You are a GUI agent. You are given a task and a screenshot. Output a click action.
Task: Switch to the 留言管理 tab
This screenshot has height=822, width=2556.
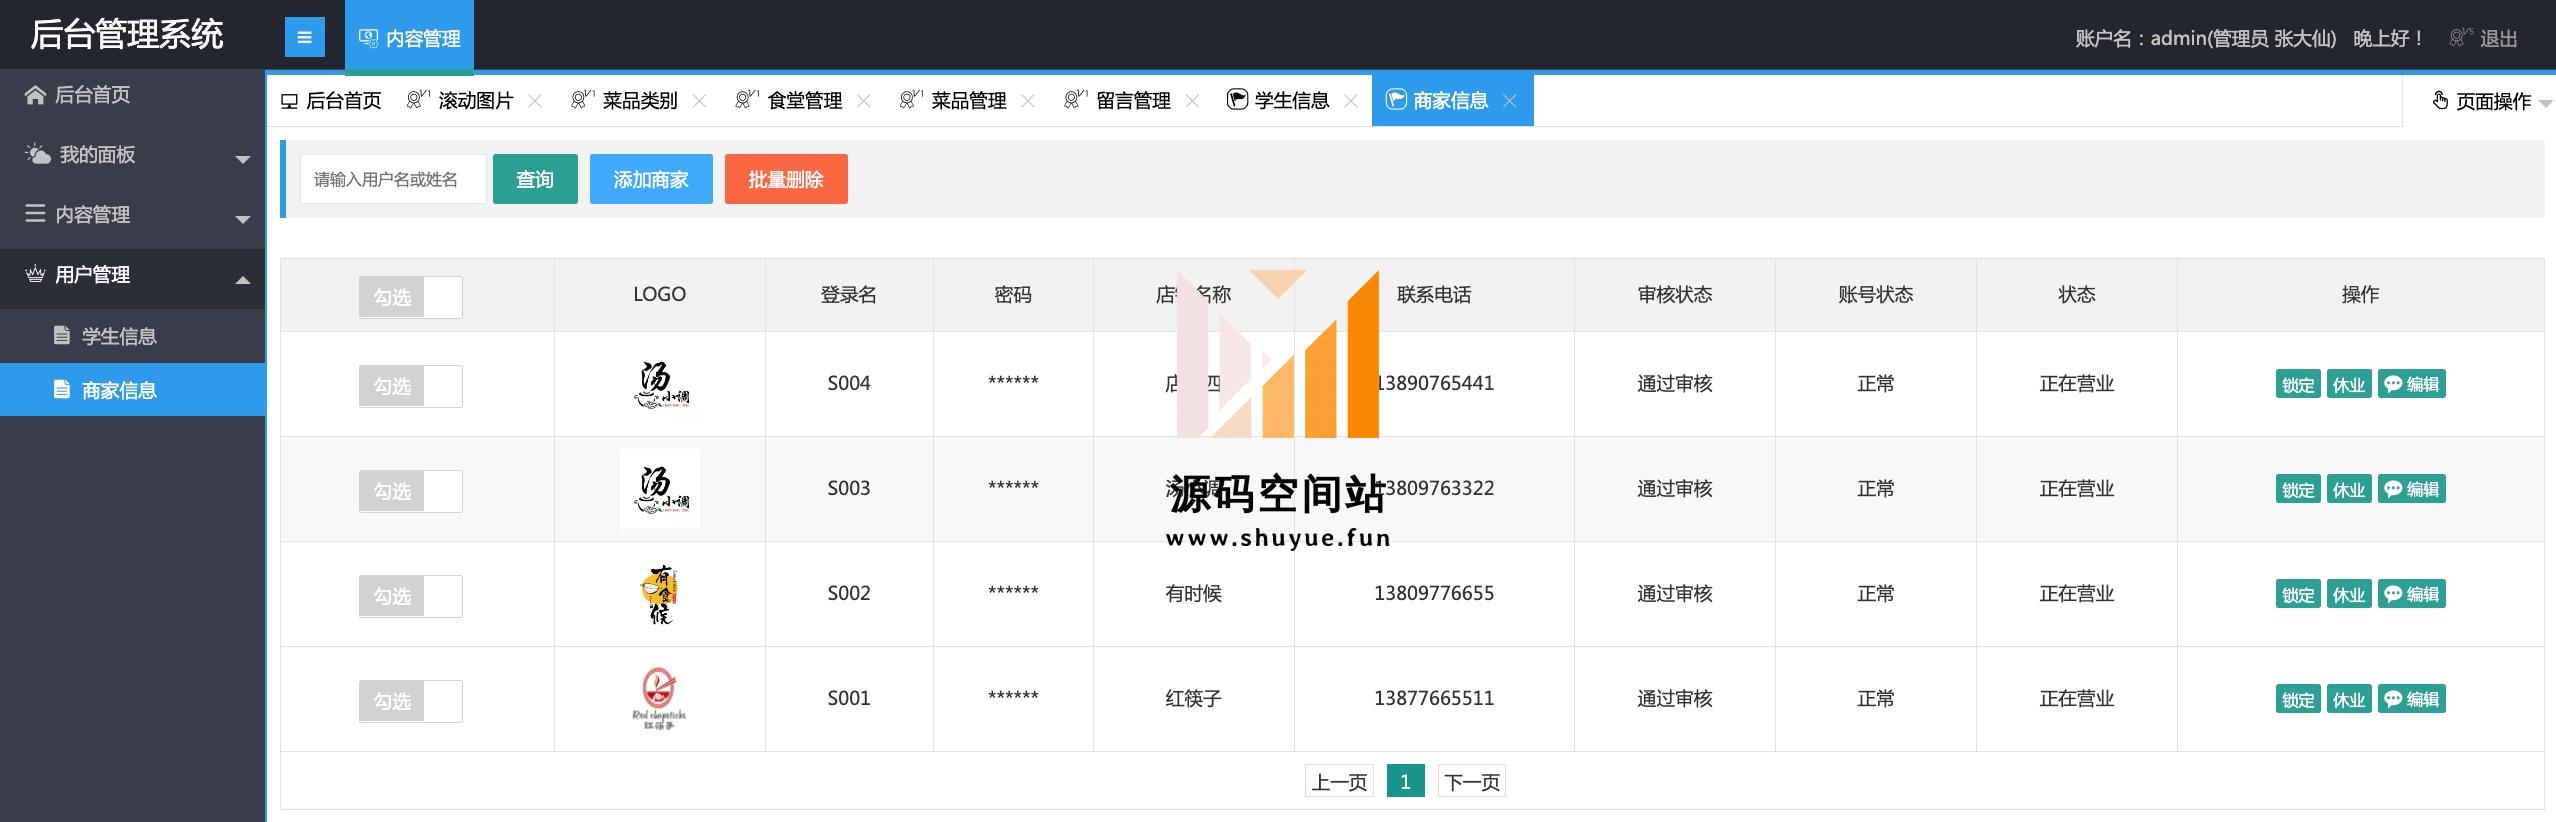1133,101
